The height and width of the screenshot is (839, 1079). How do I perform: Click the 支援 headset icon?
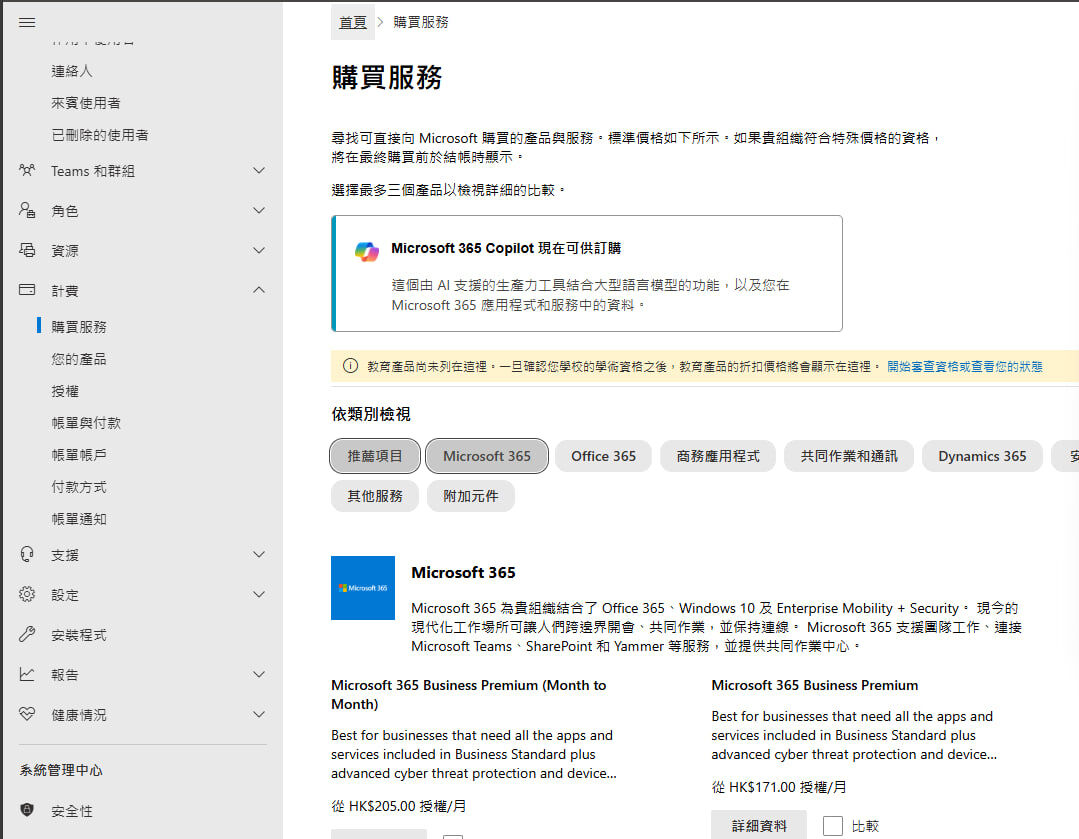27,554
